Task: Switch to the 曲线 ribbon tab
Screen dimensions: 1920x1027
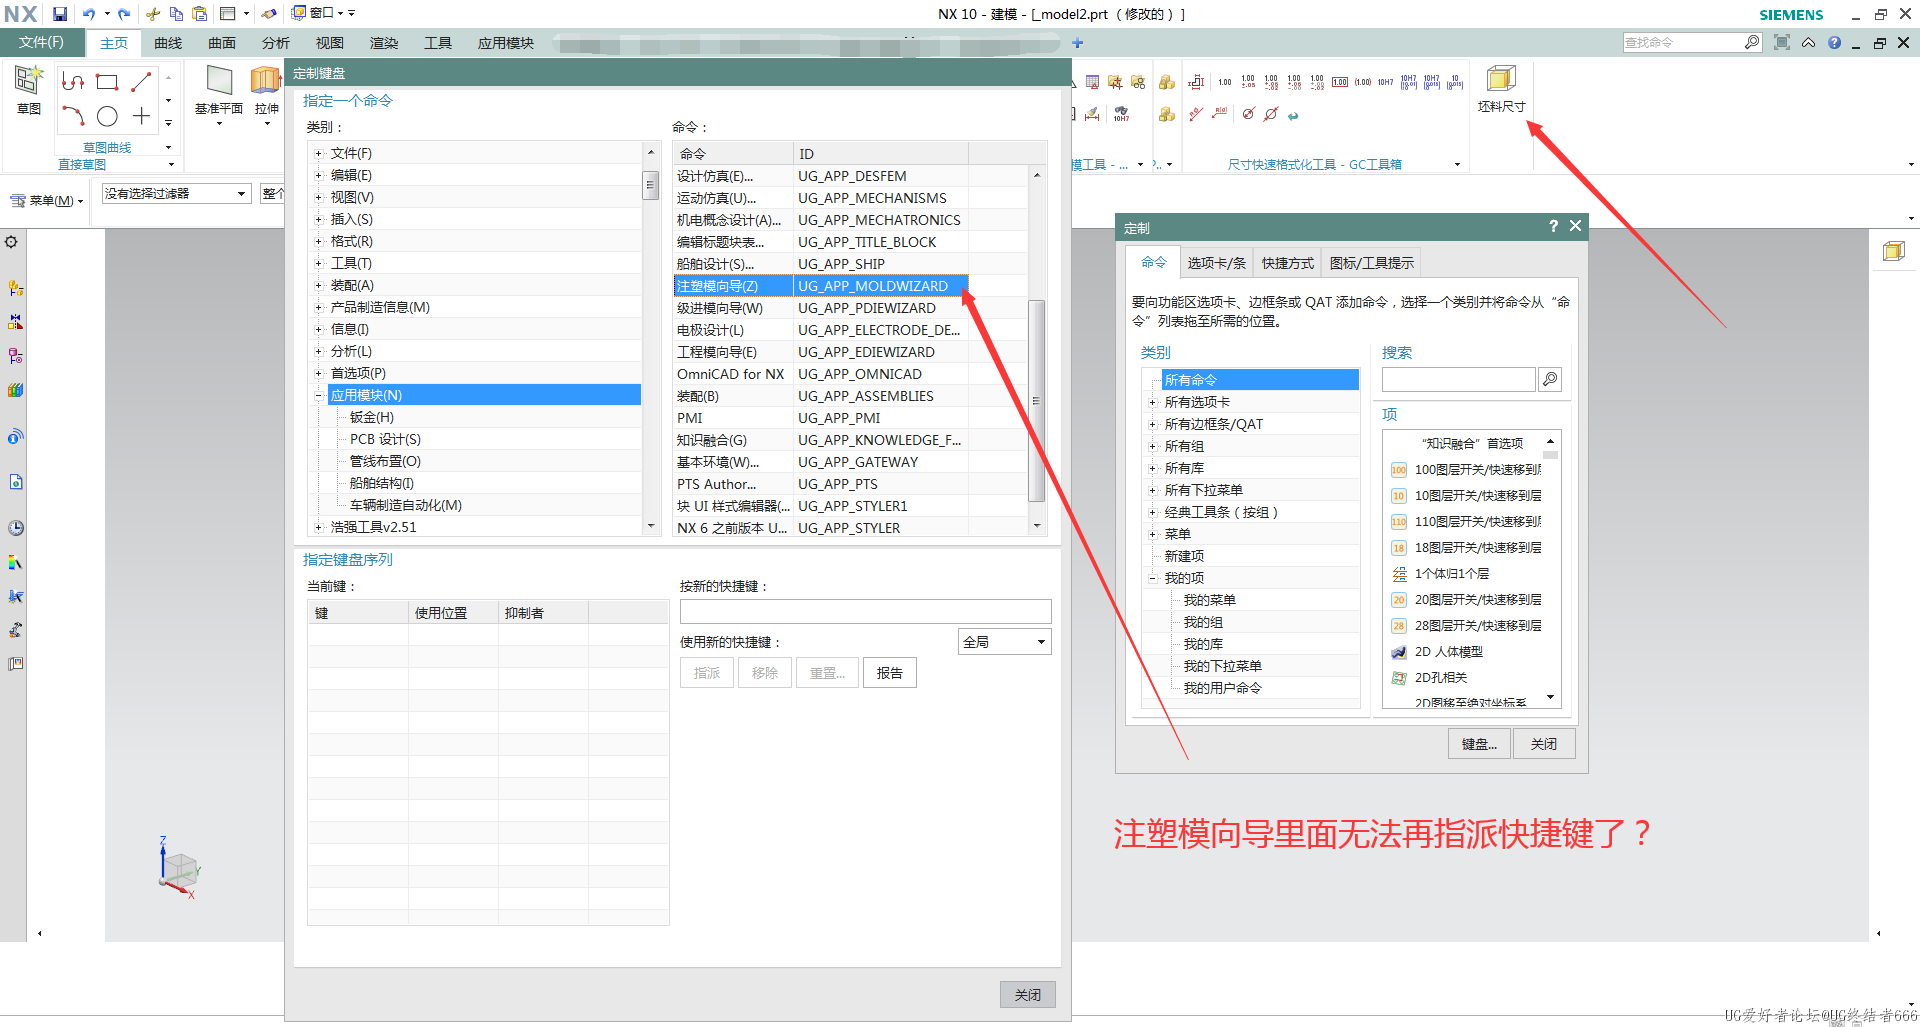Action: coord(168,43)
